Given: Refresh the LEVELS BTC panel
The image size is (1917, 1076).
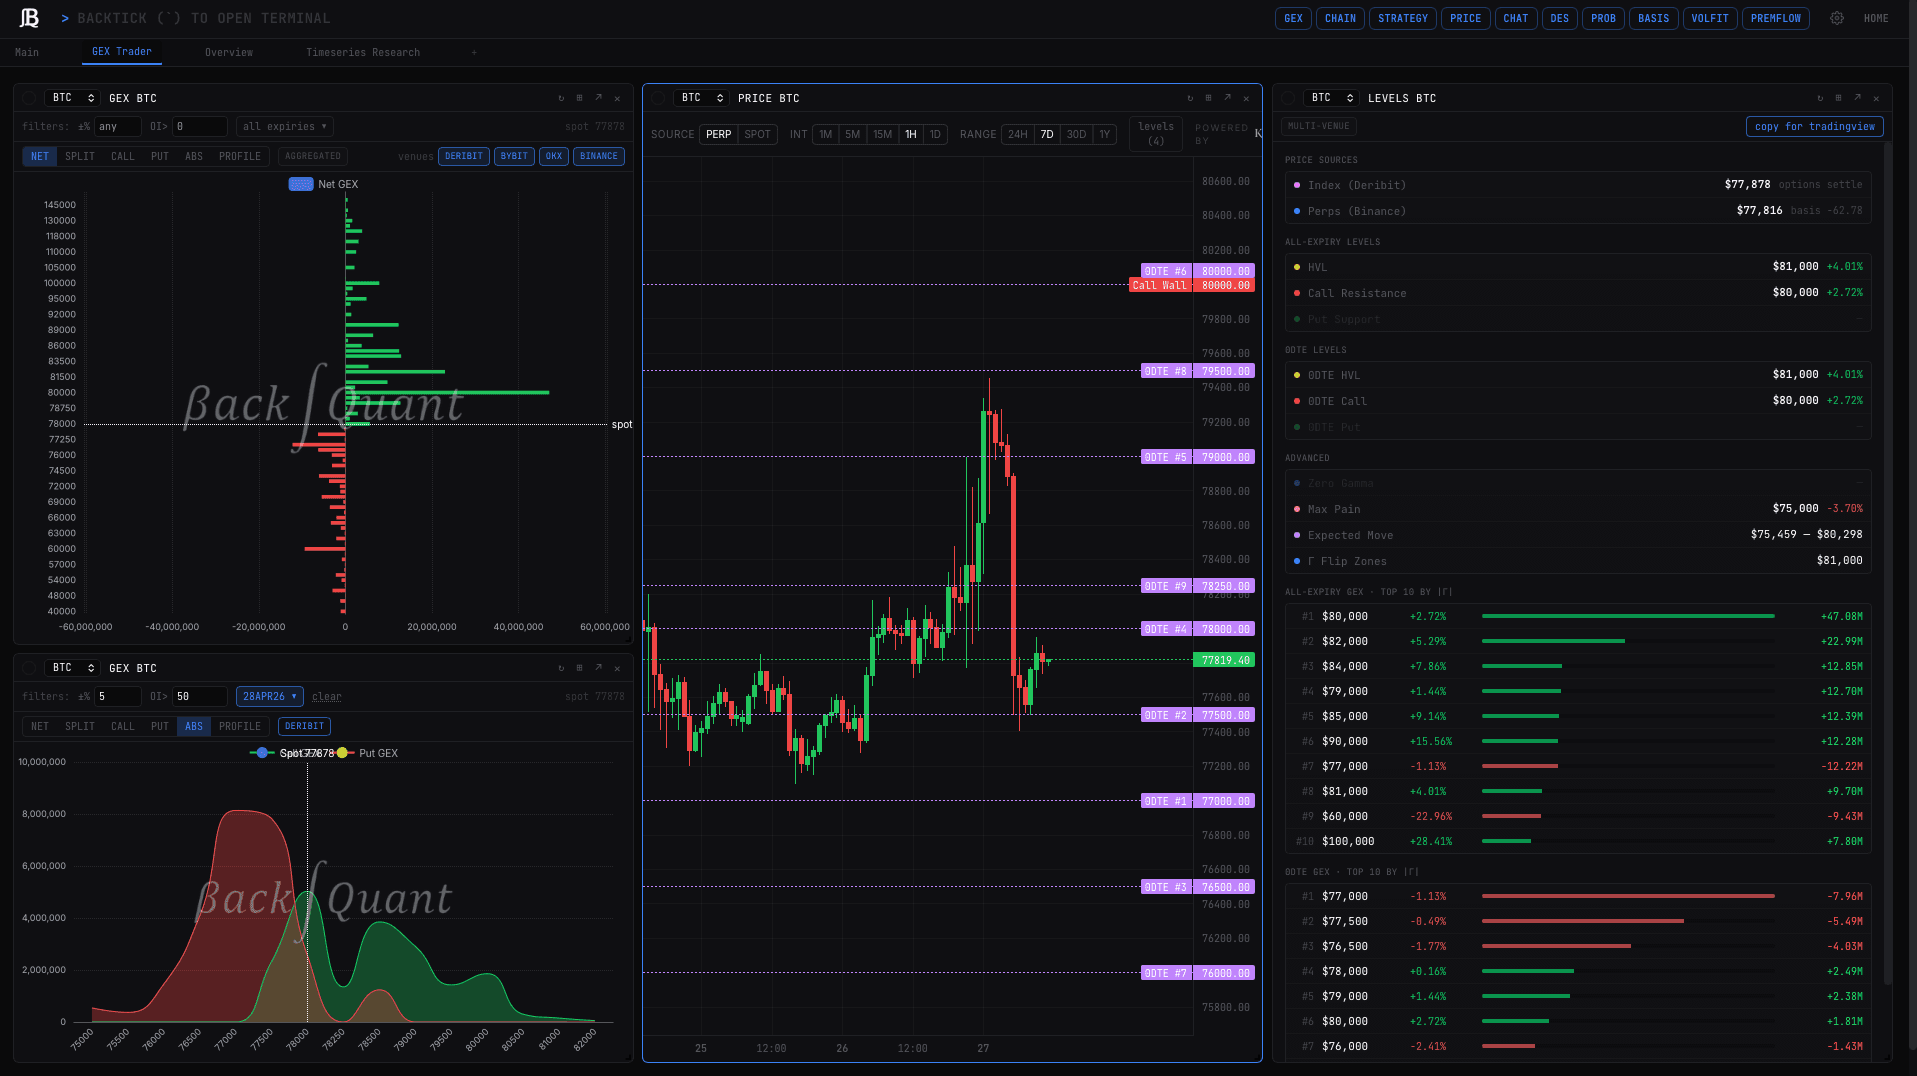Looking at the screenshot, I should click(x=1820, y=98).
